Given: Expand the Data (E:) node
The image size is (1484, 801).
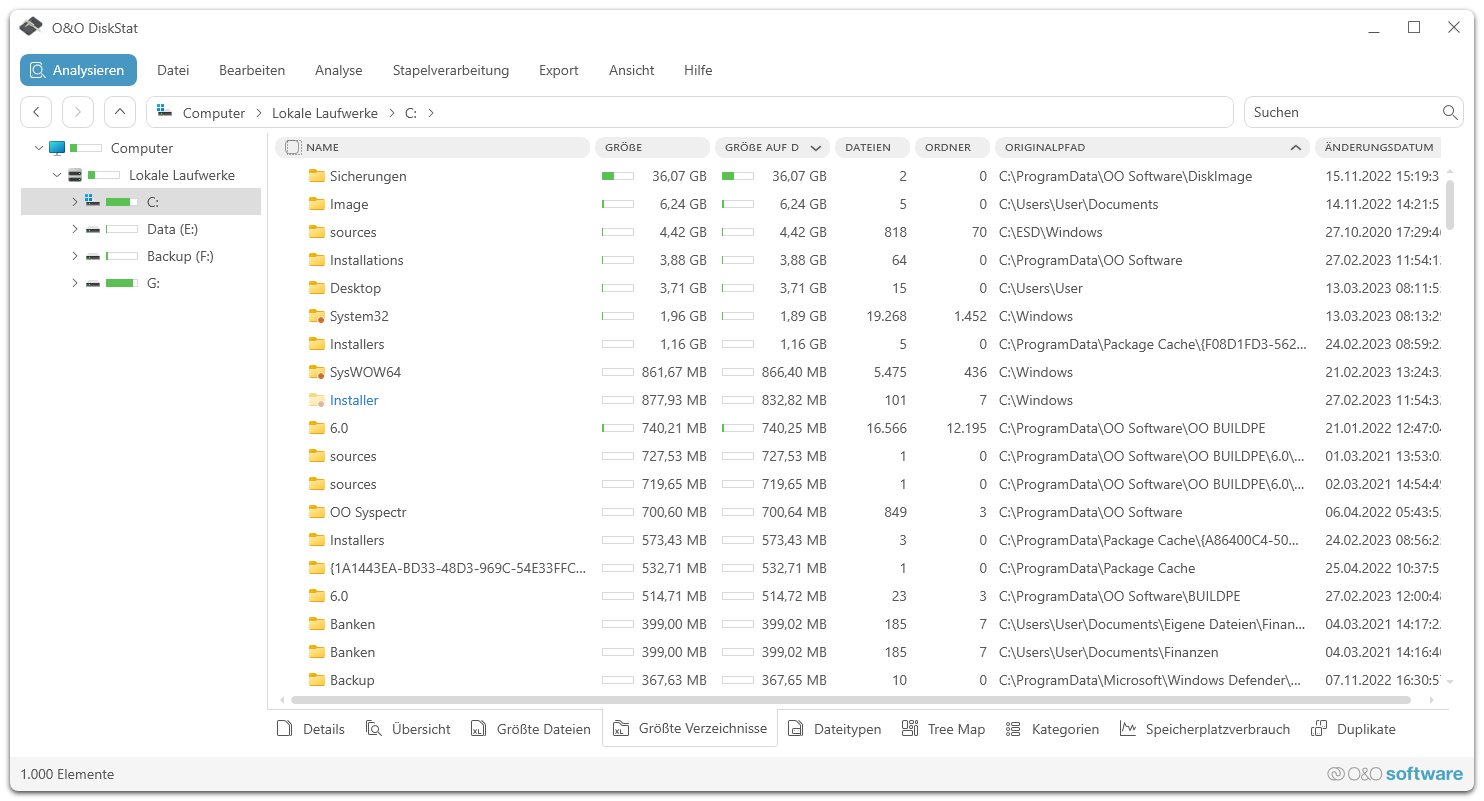Looking at the screenshot, I should (74, 229).
